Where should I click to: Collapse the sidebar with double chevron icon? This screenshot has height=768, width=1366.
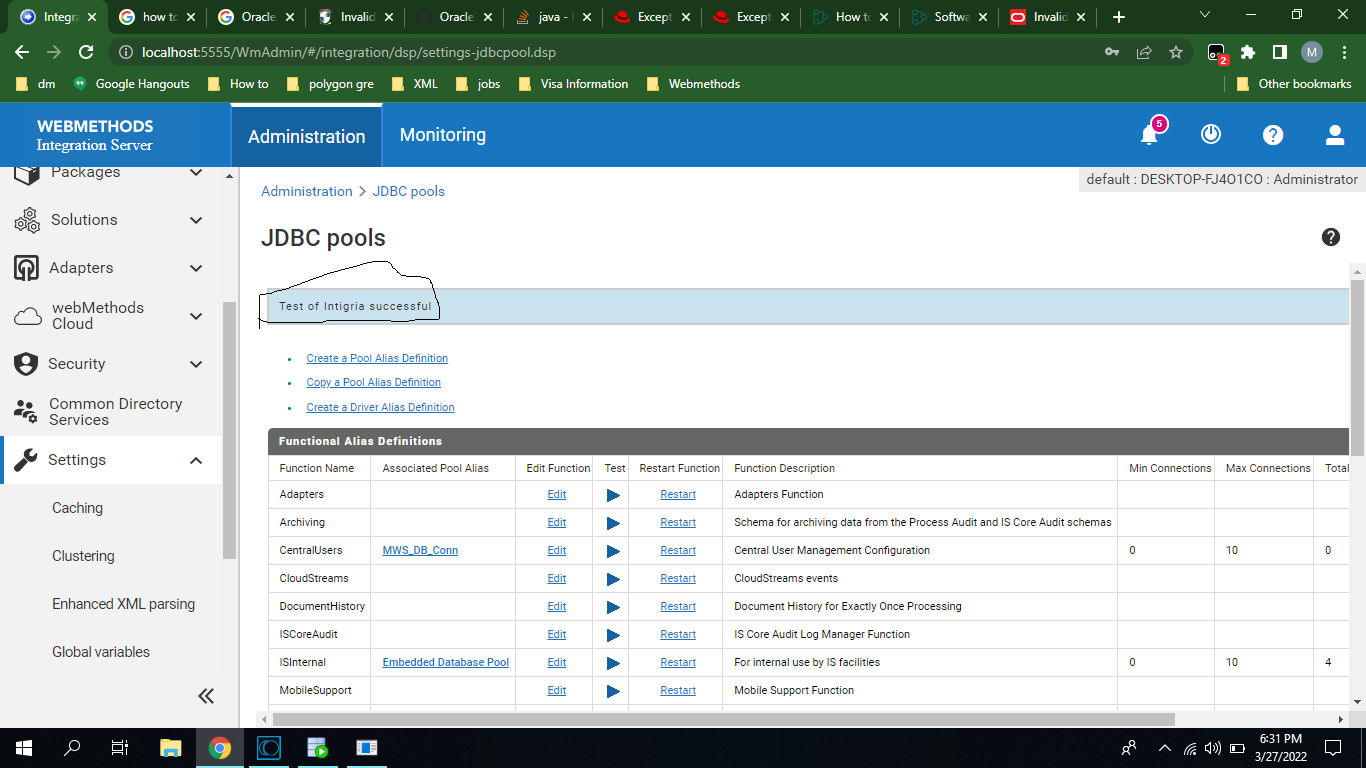click(x=206, y=696)
